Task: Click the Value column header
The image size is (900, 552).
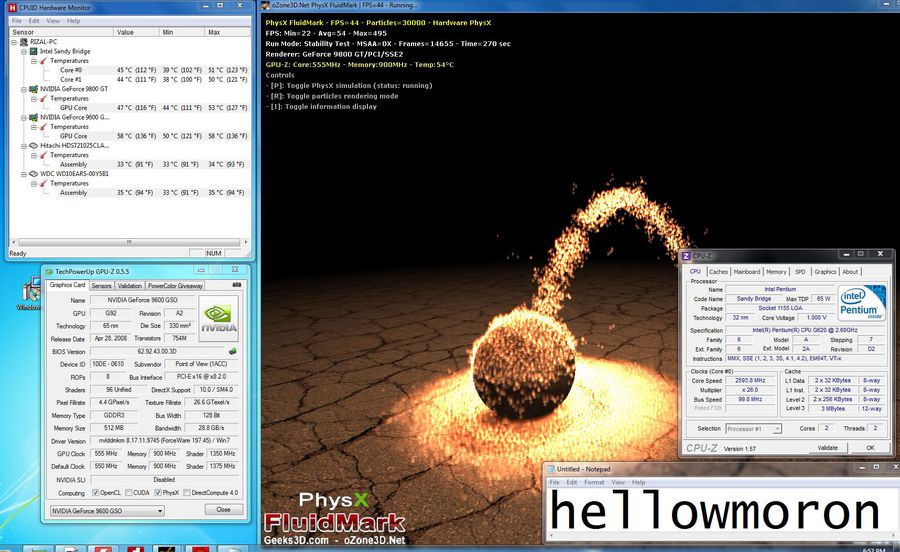Action: tap(135, 32)
